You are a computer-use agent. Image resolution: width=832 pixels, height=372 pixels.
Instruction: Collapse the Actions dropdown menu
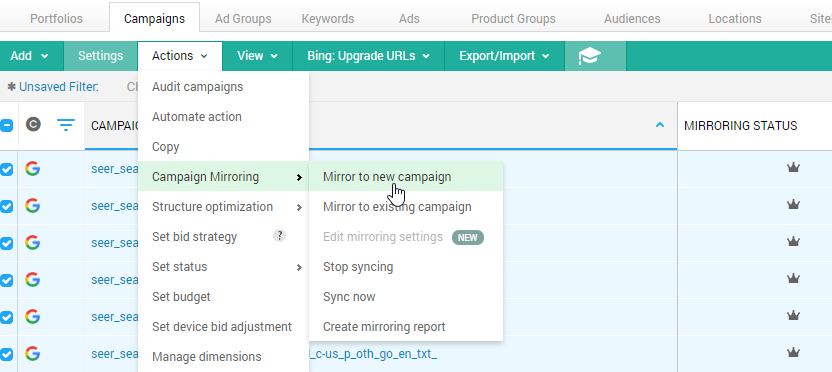point(179,56)
